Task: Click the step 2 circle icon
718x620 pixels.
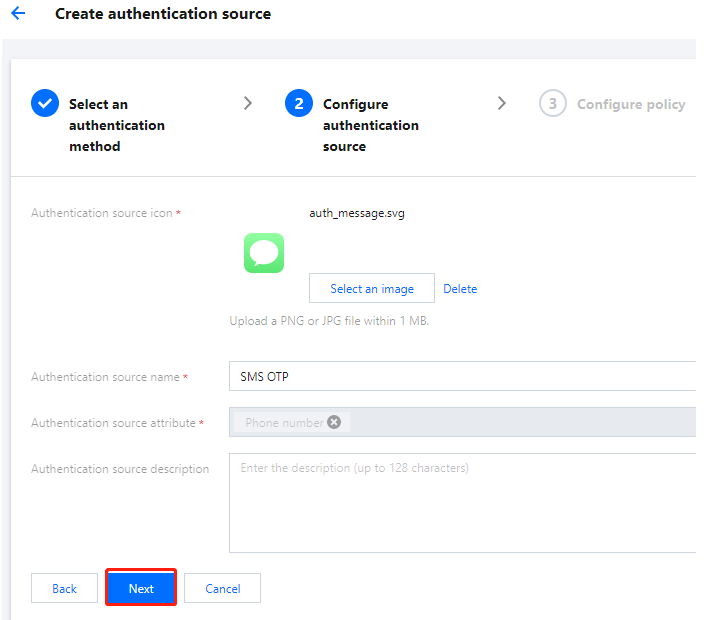Action: tap(299, 103)
